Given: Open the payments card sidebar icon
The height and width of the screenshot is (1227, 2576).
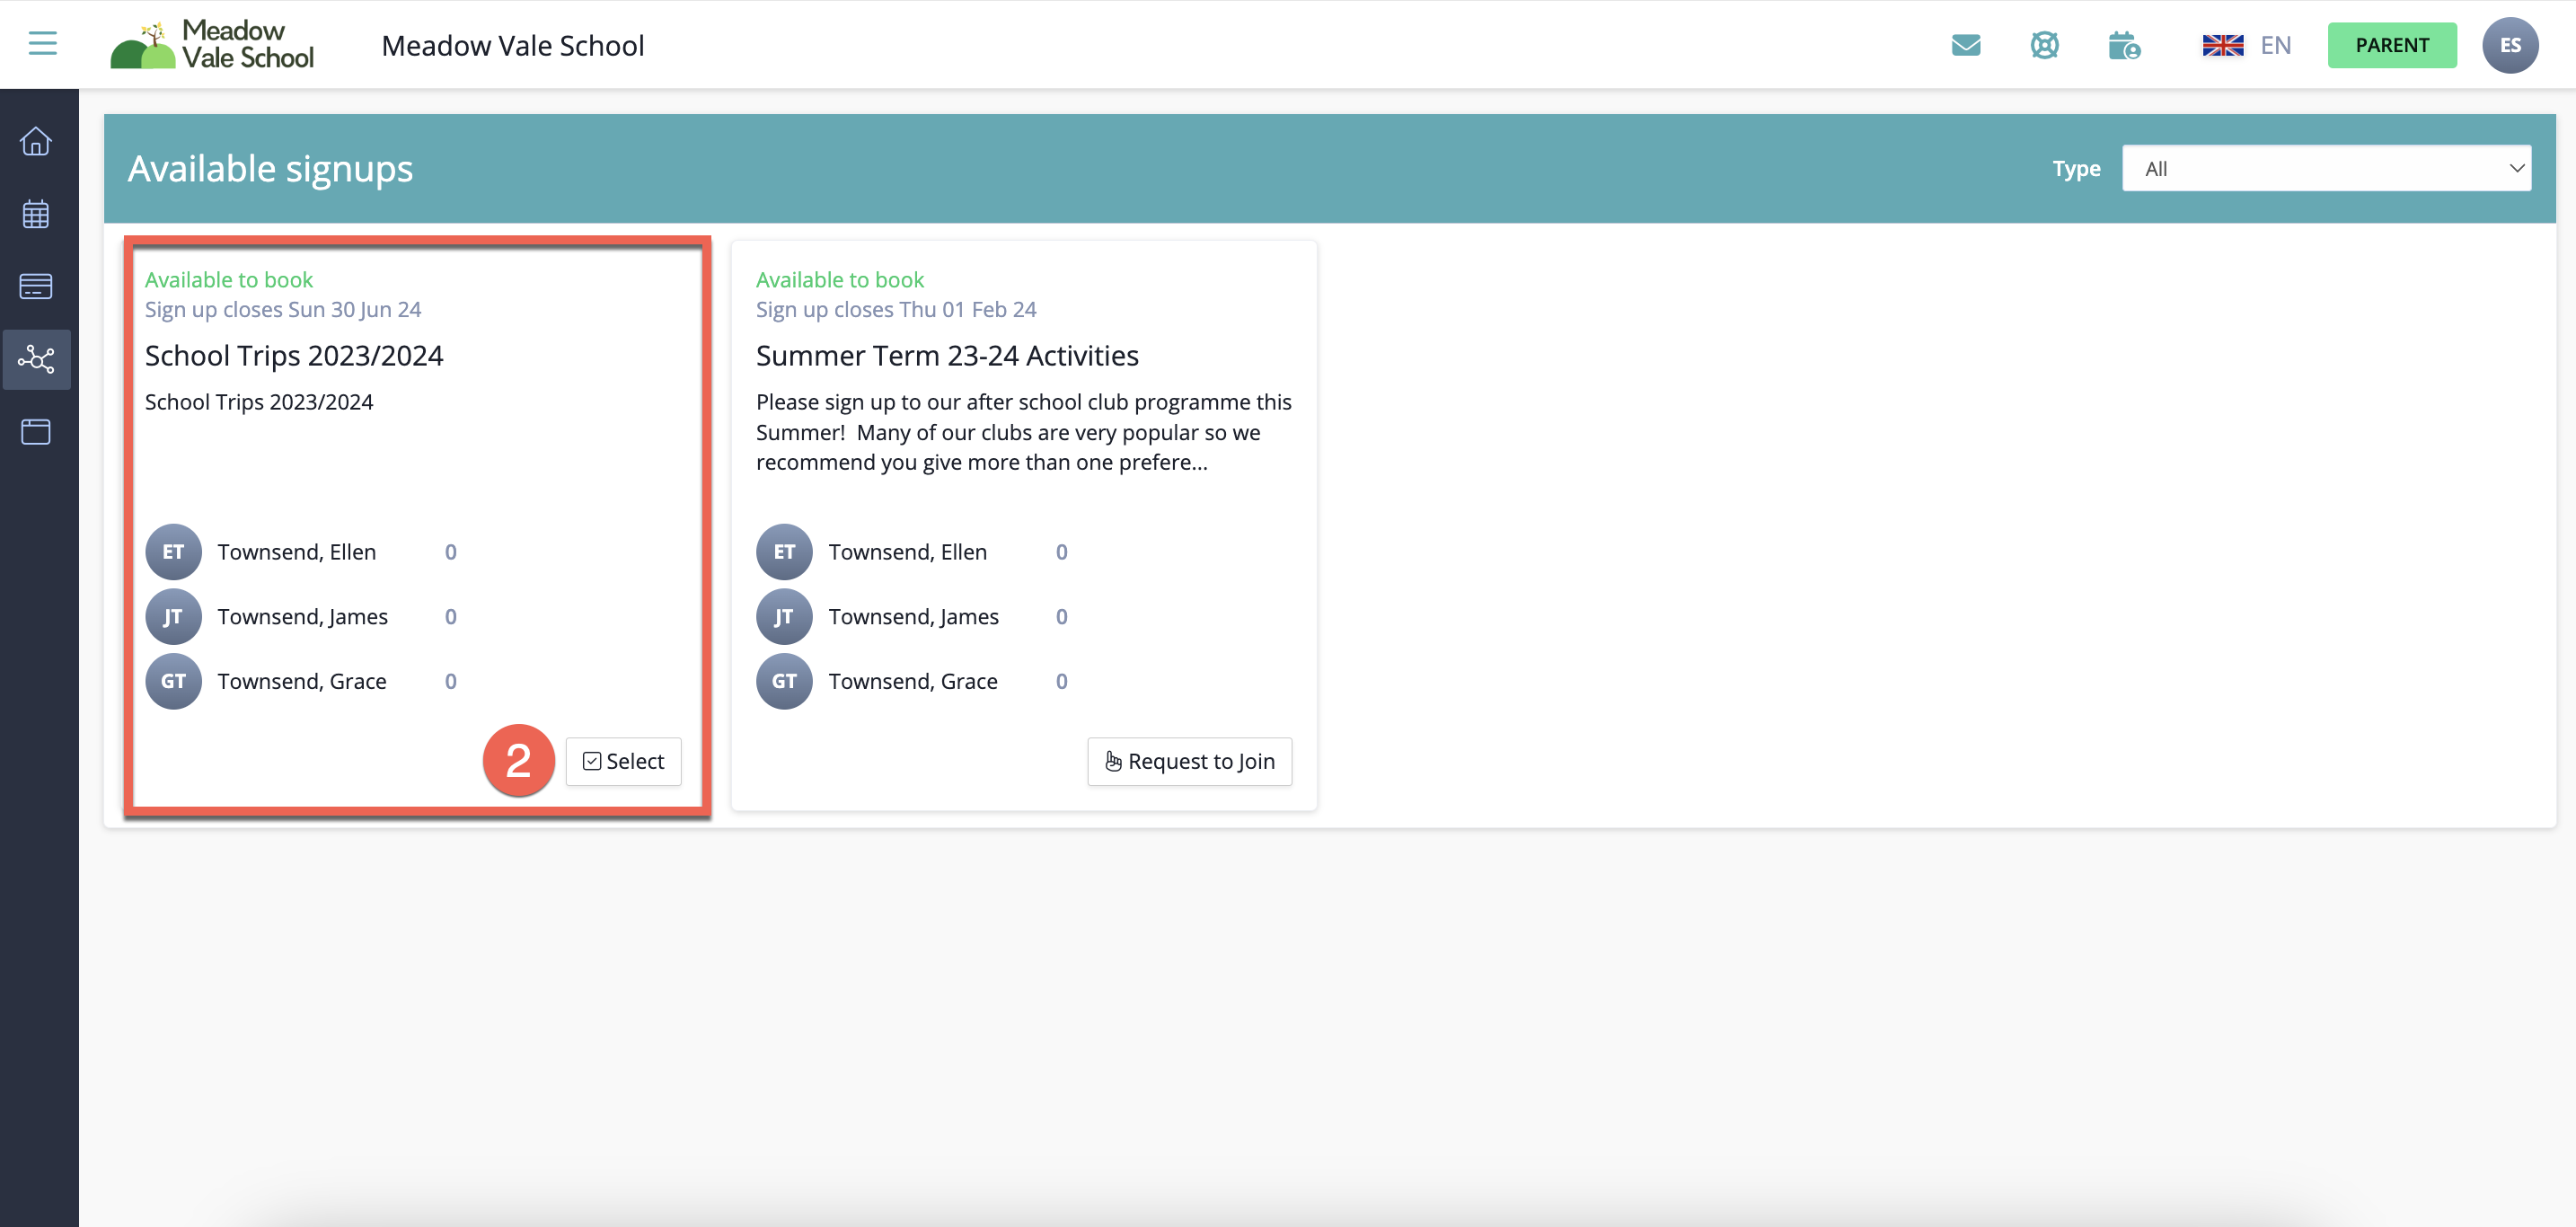Looking at the screenshot, I should pos(36,287).
